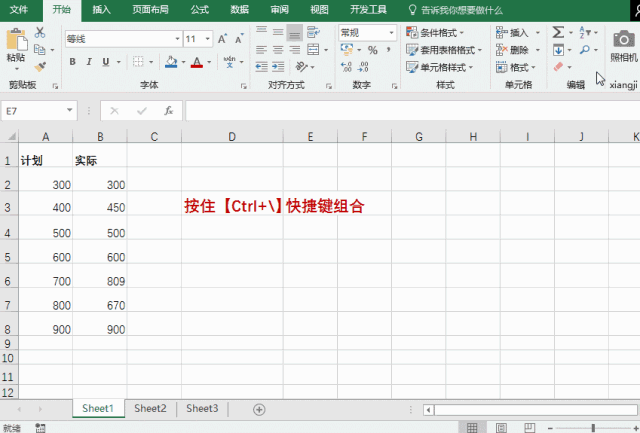Image resolution: width=640 pixels, height=433 pixels.
Task: Click the 条件格式 button
Action: [441, 32]
